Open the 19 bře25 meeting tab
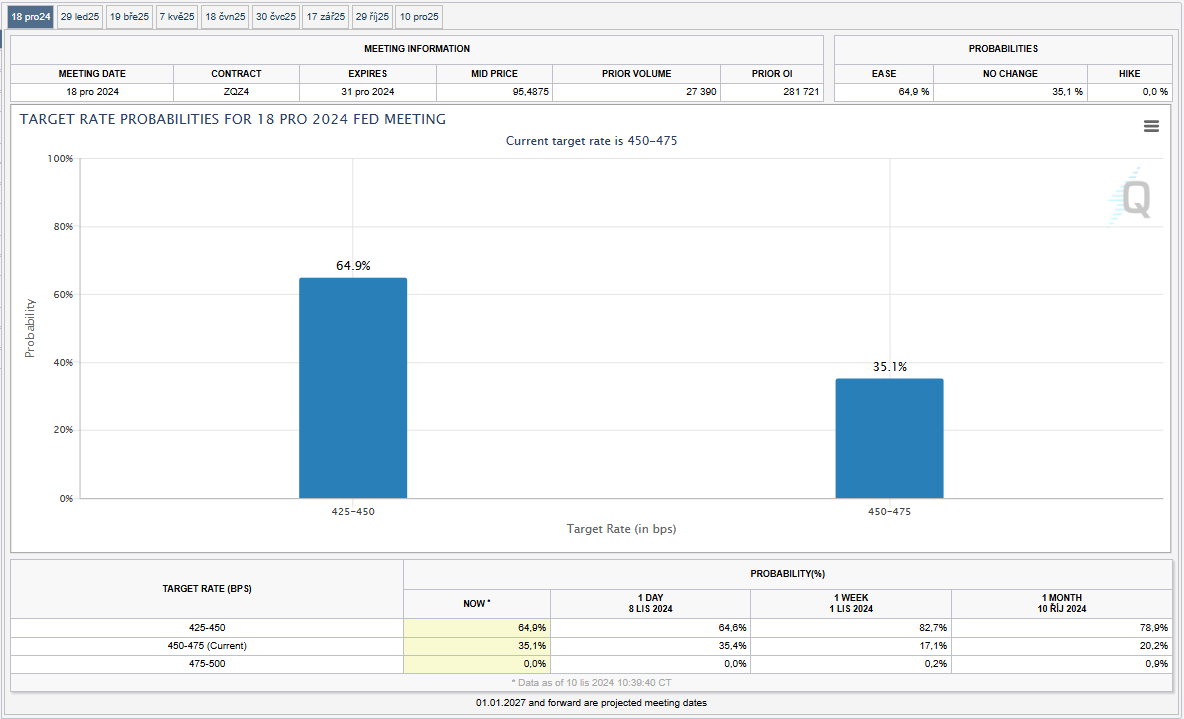This screenshot has width=1184, height=719. (x=130, y=17)
